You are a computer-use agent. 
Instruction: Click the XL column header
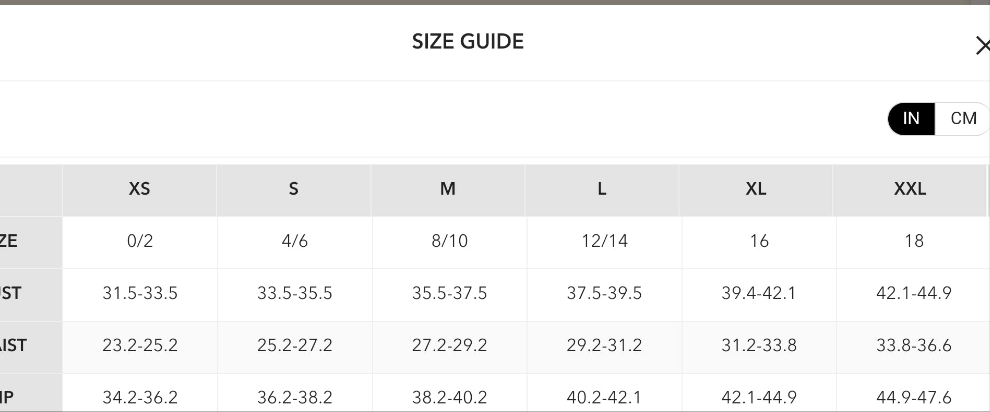click(x=756, y=189)
